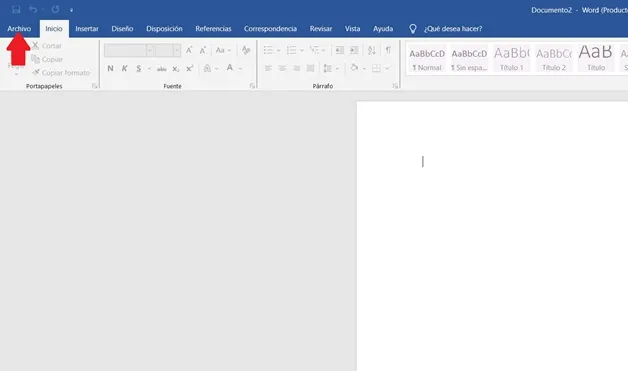
Task: Open the Disposición ribbon tab
Action: point(164,29)
